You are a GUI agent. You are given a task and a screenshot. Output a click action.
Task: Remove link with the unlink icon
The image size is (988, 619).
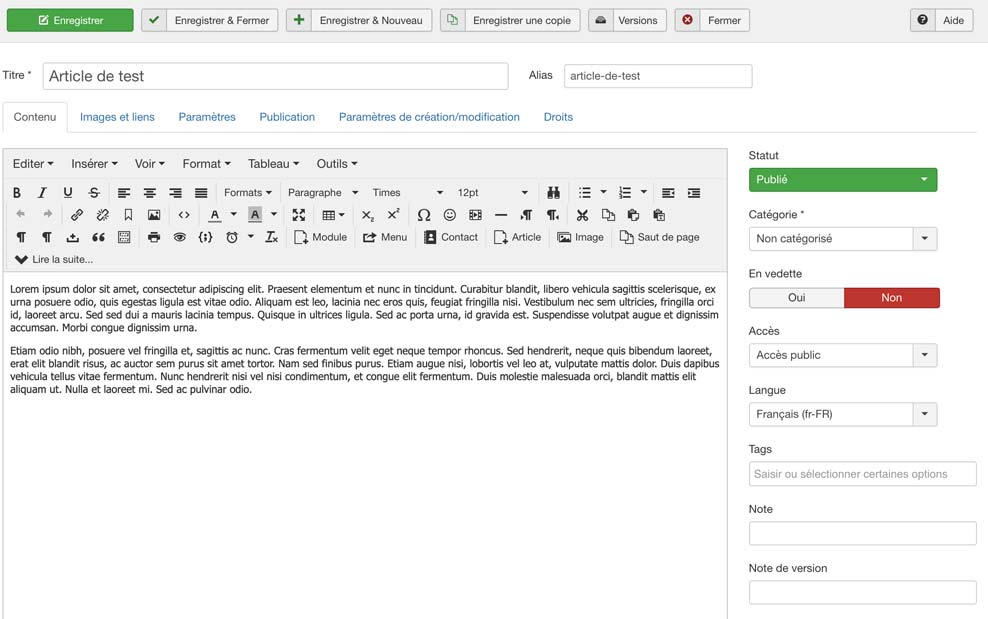pos(103,215)
